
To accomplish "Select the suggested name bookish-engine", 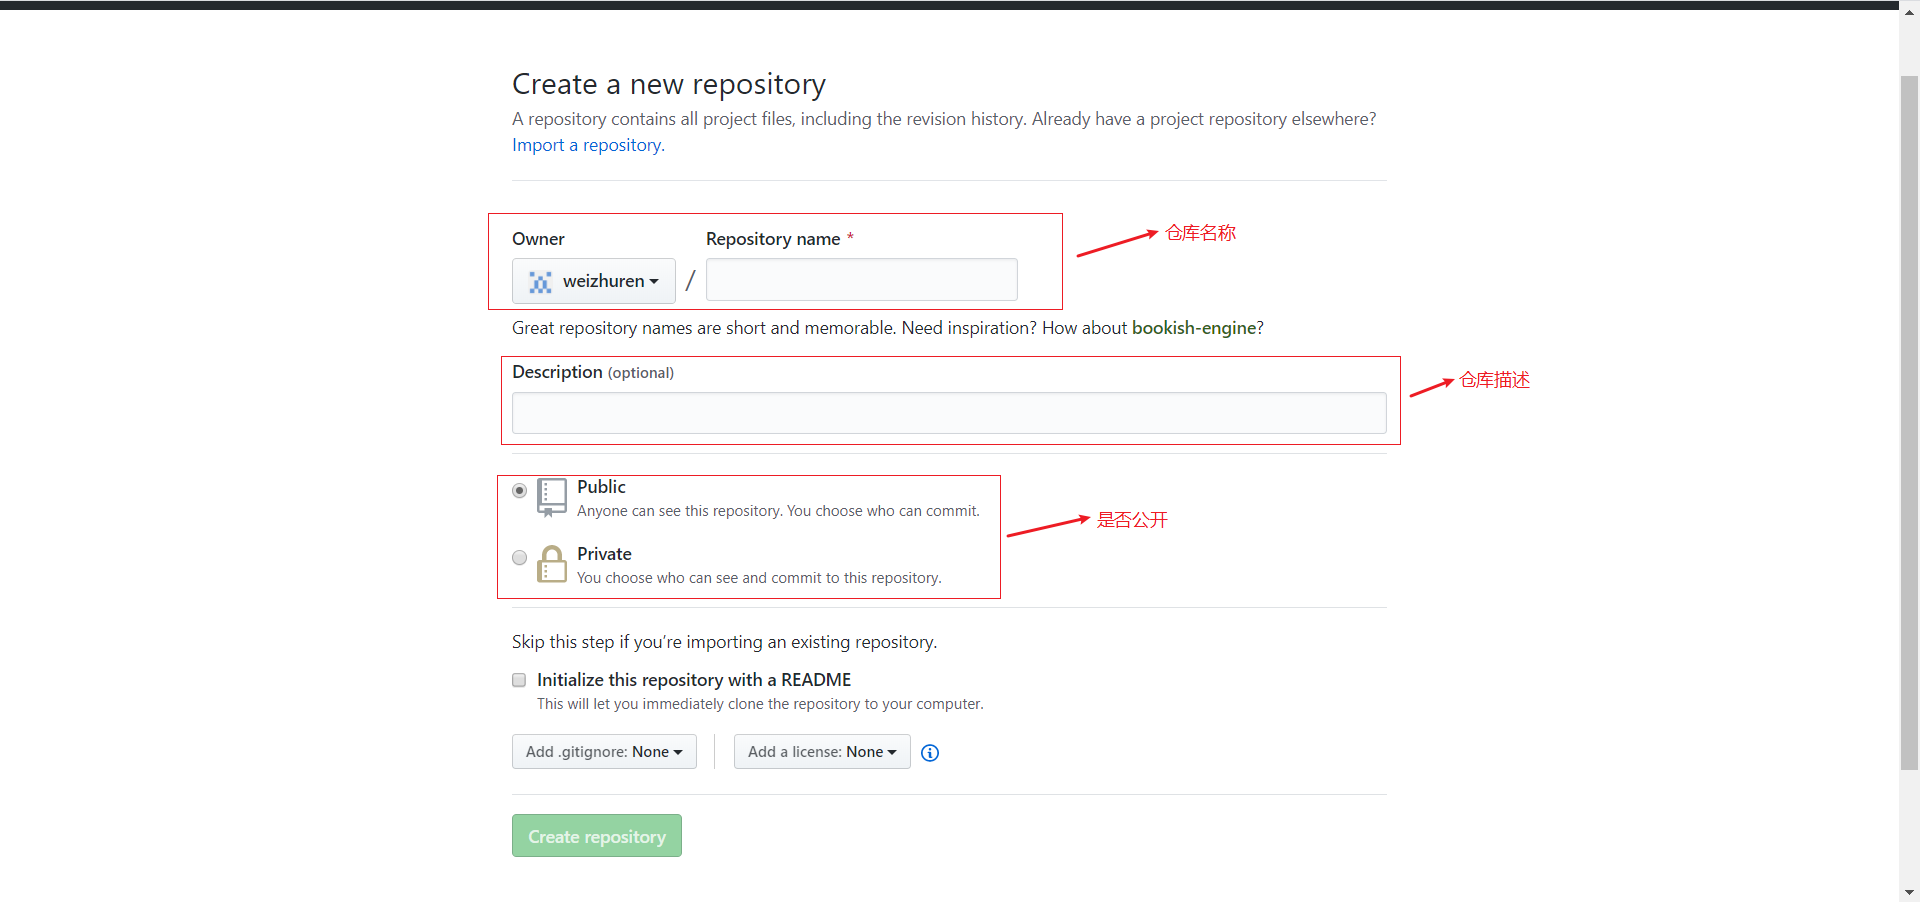I will (1195, 327).
